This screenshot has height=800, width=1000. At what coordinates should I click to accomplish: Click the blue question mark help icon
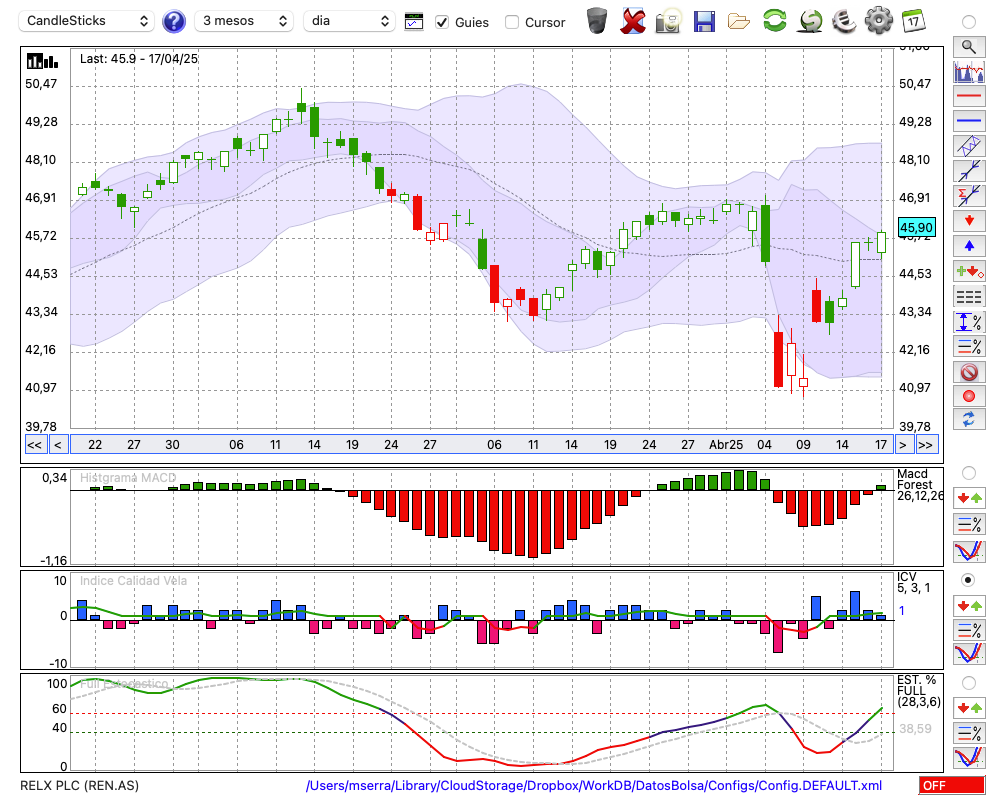(x=173, y=22)
